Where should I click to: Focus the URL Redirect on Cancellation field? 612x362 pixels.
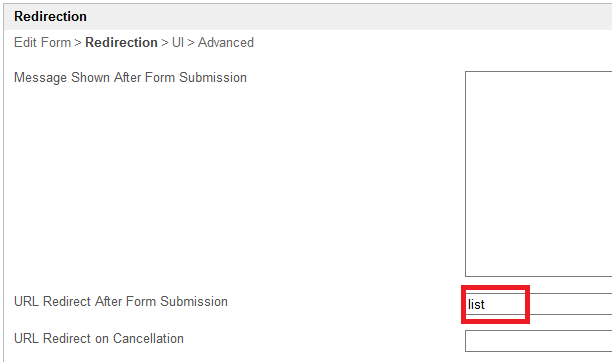pos(539,341)
